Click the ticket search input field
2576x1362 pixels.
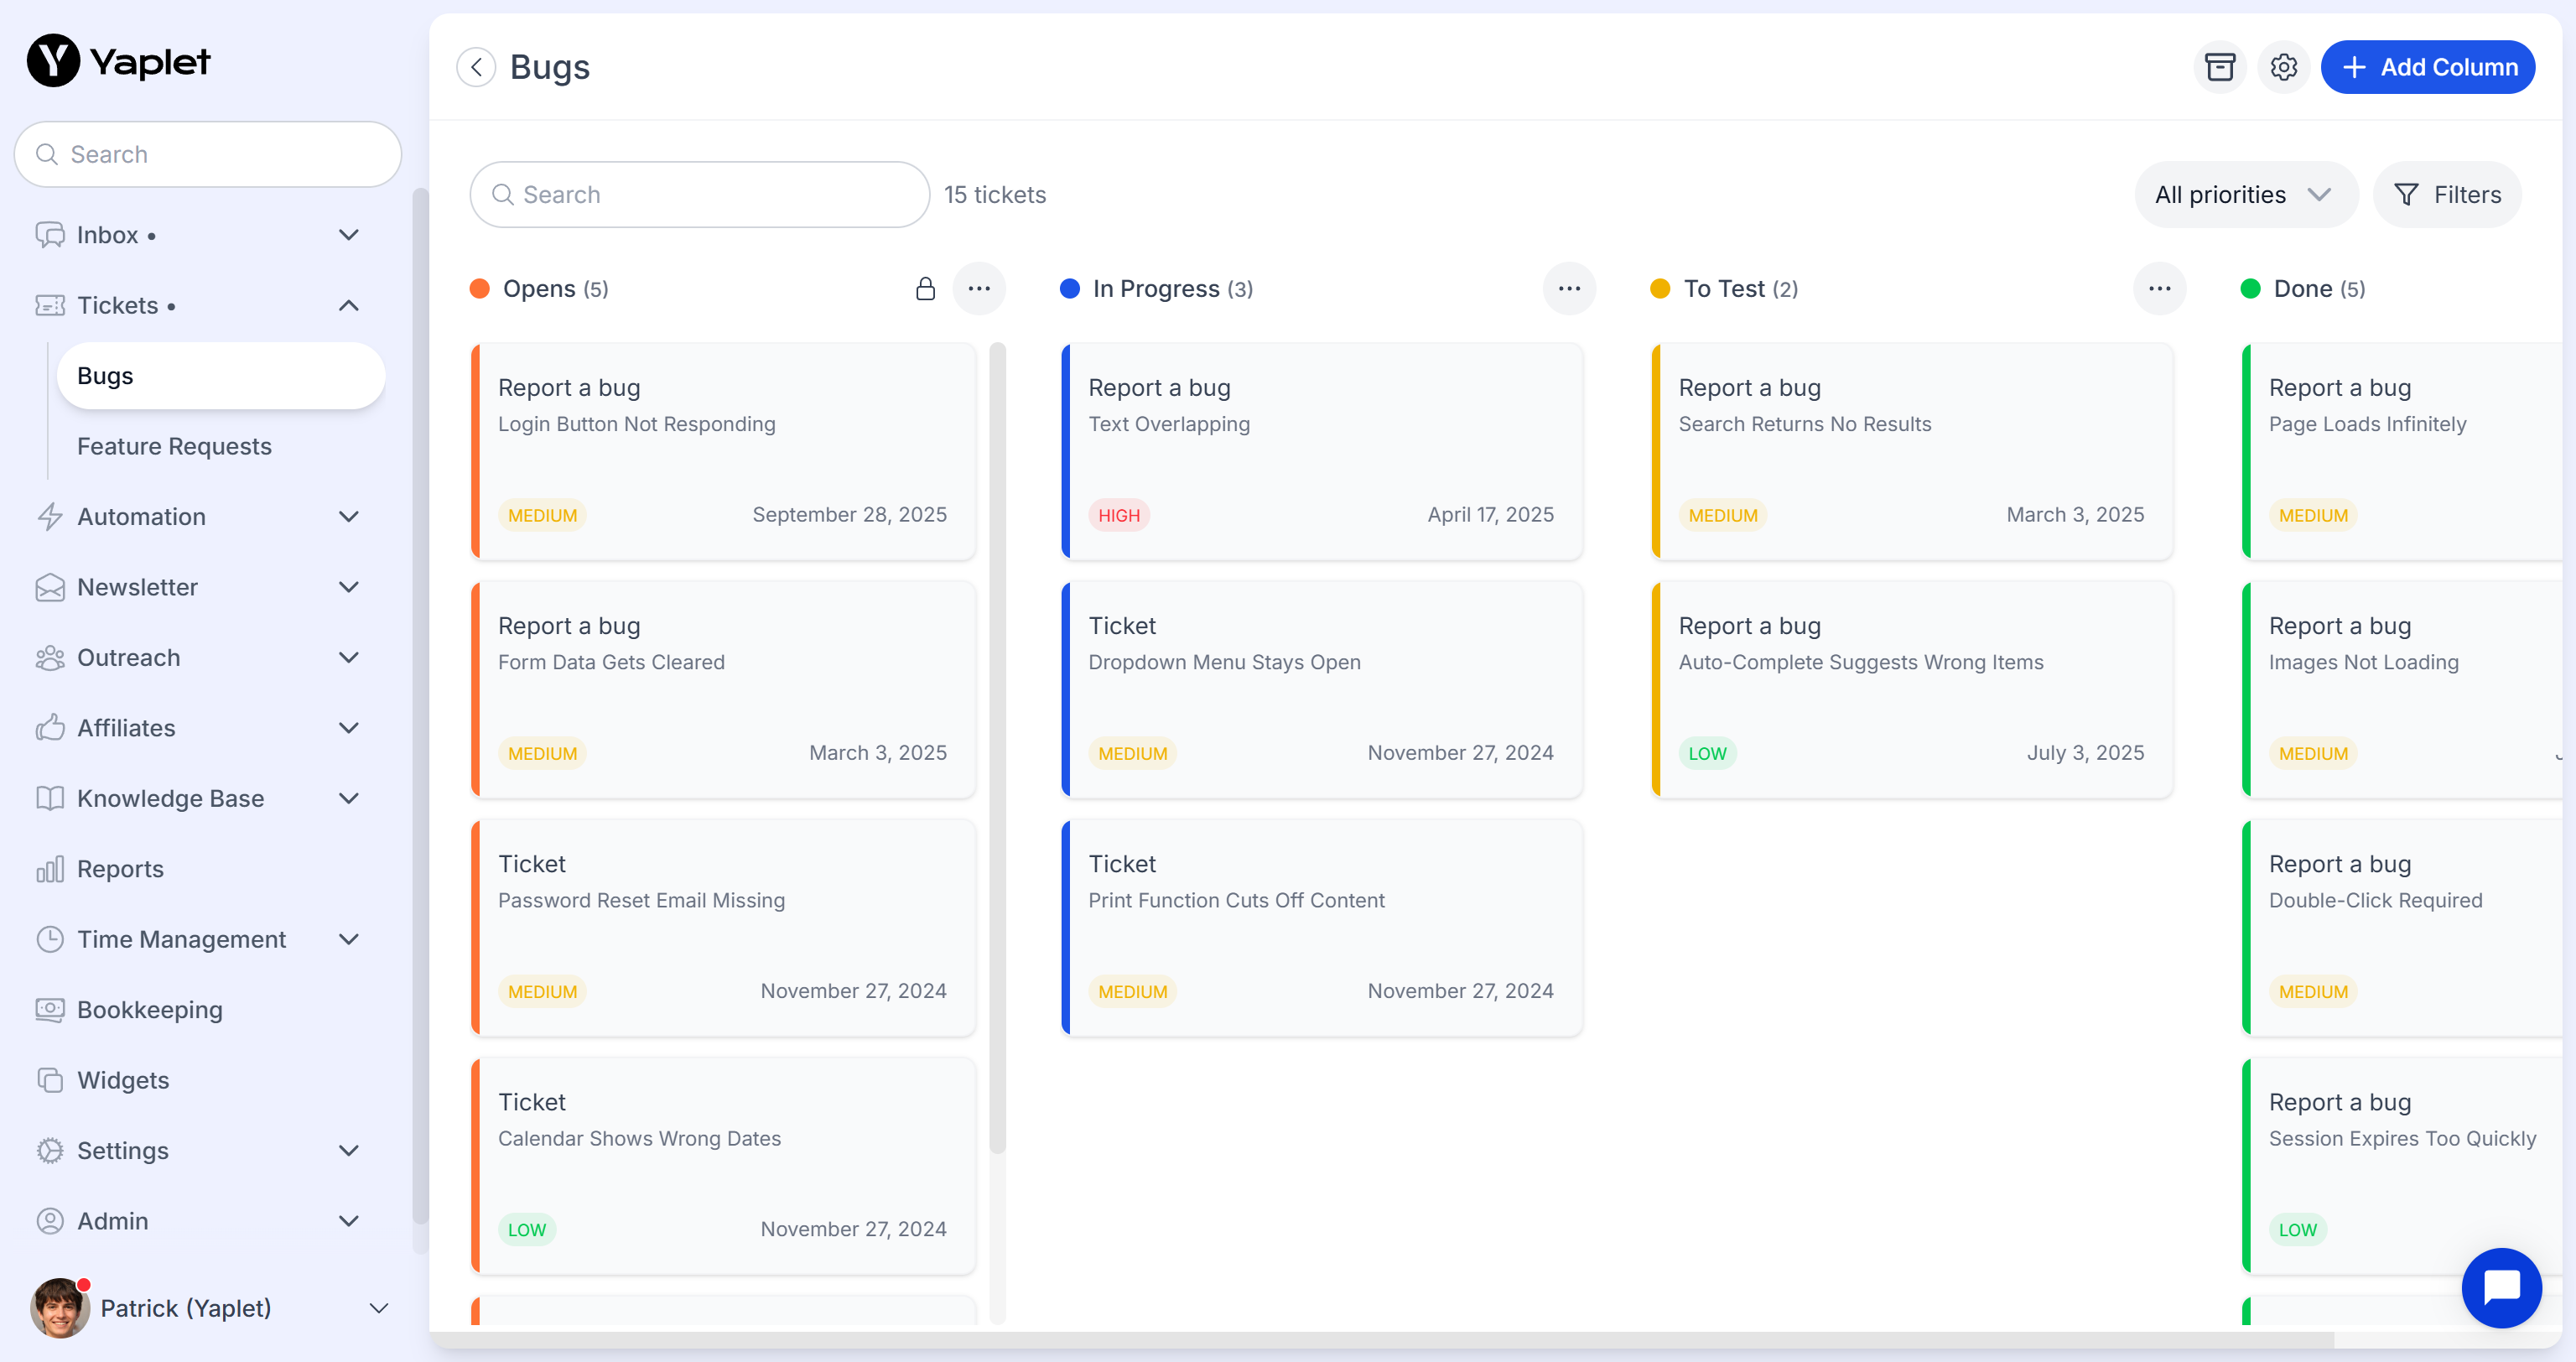tap(700, 195)
